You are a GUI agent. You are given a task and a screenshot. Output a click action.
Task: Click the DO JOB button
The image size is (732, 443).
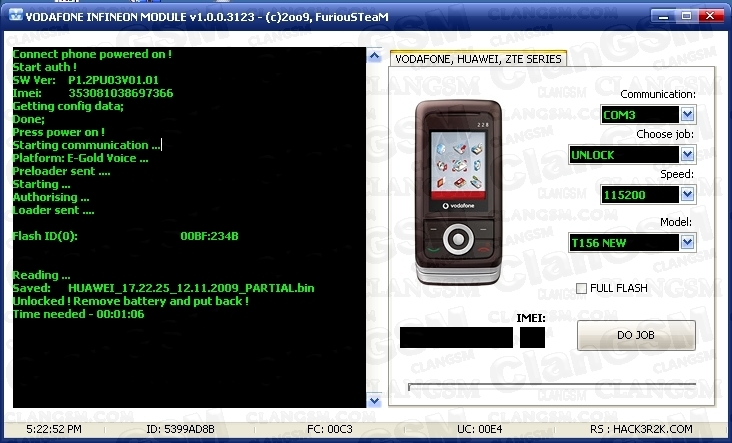tap(636, 335)
